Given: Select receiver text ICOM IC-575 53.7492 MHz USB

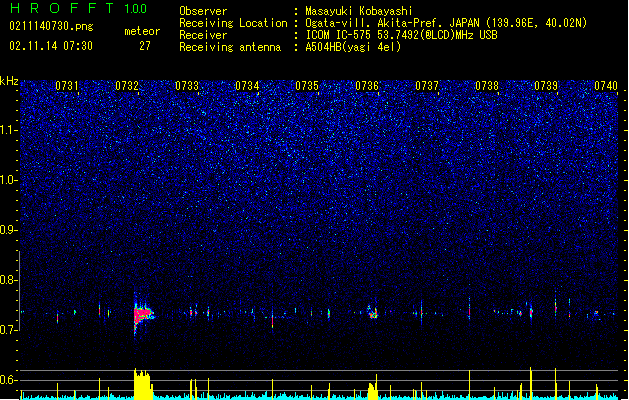Looking at the screenshot, I should pyautogui.click(x=401, y=35).
